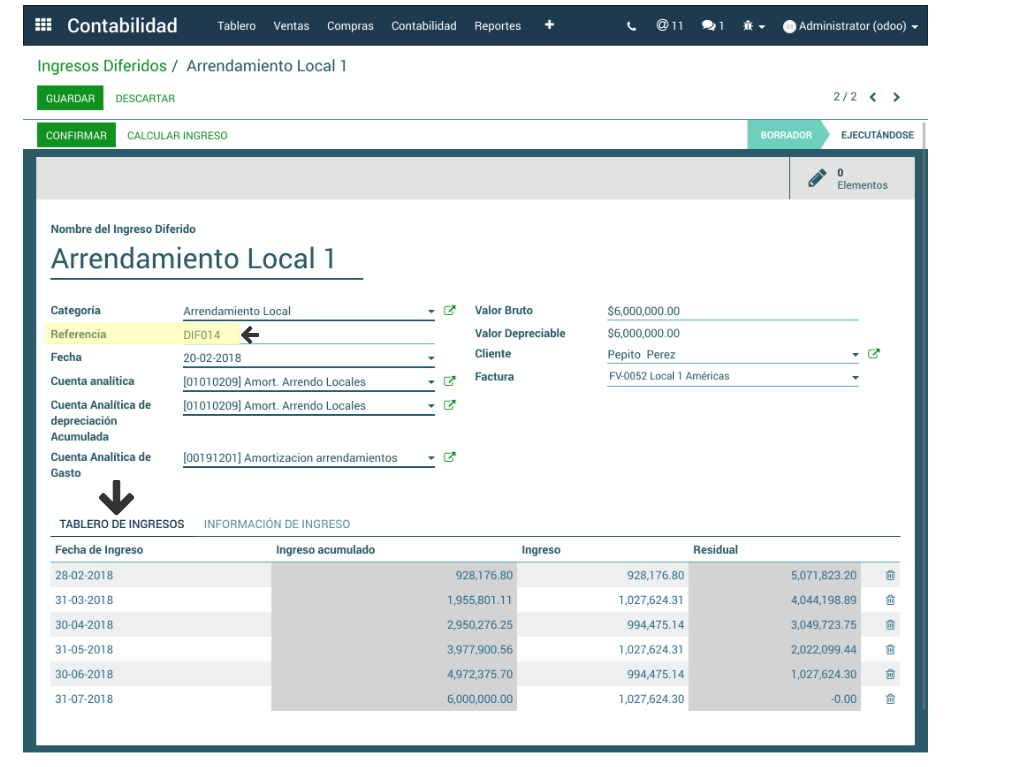Delete the 28-02-2018 income row
The width and height of the screenshot is (1023, 767).
click(x=890, y=575)
